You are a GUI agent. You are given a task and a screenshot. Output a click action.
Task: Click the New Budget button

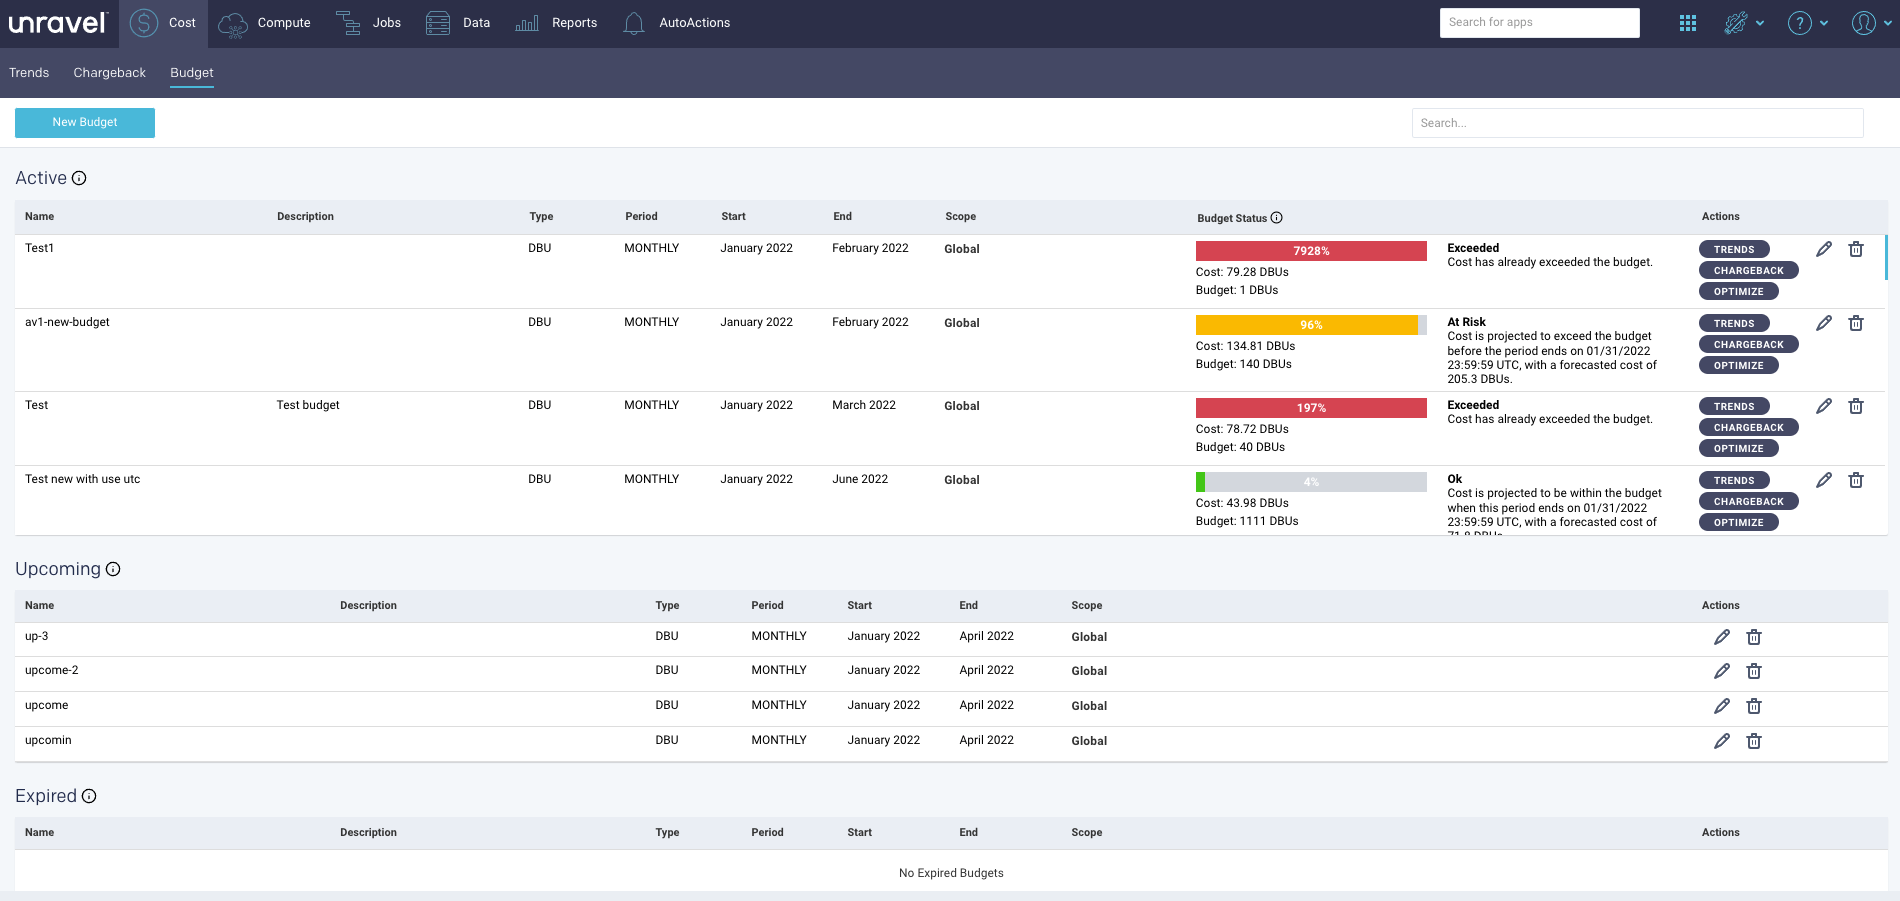coord(85,122)
